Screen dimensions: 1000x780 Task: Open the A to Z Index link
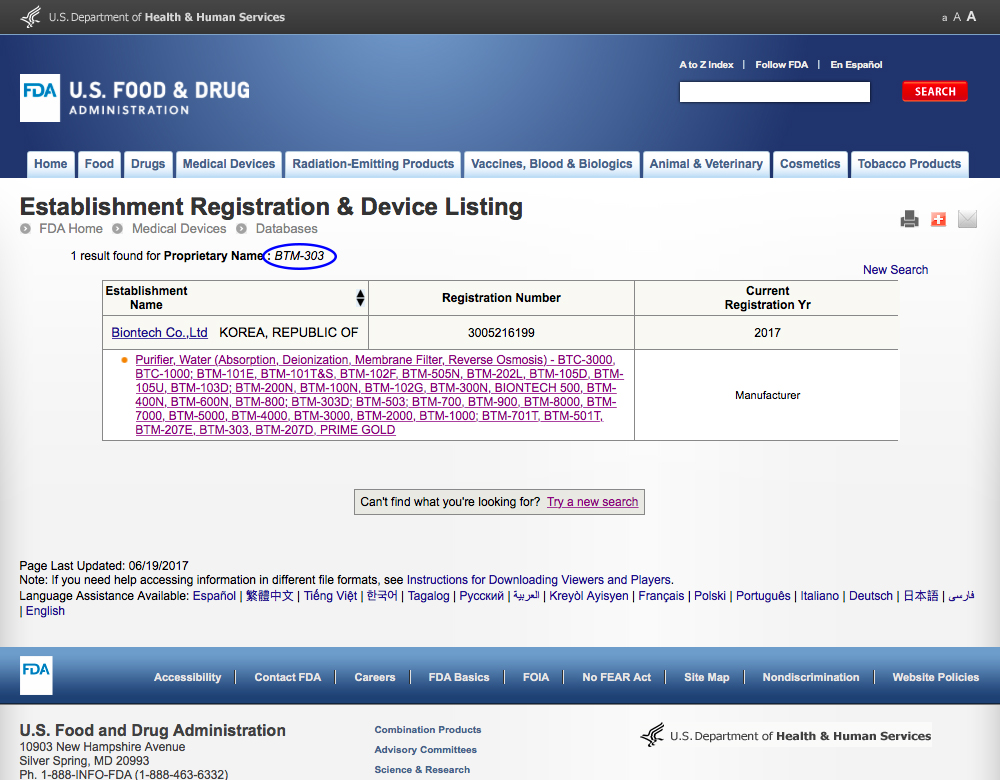(706, 65)
